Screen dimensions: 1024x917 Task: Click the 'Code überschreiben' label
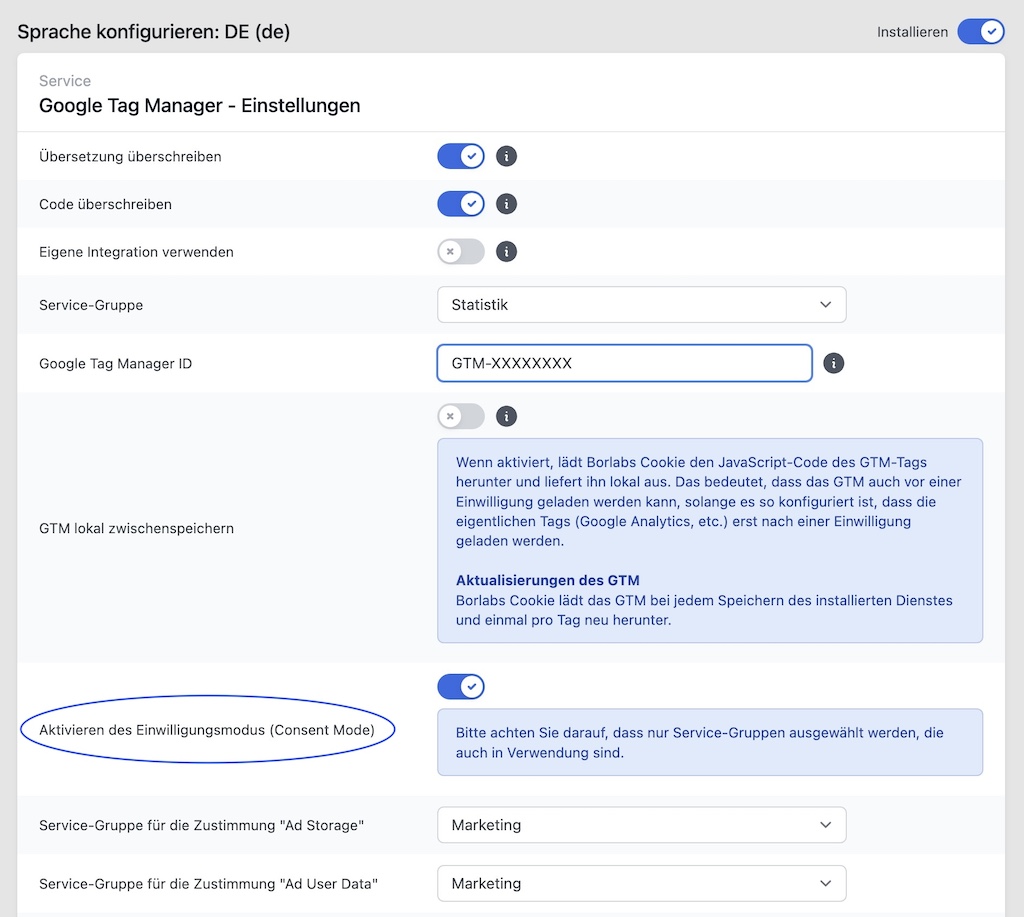105,204
